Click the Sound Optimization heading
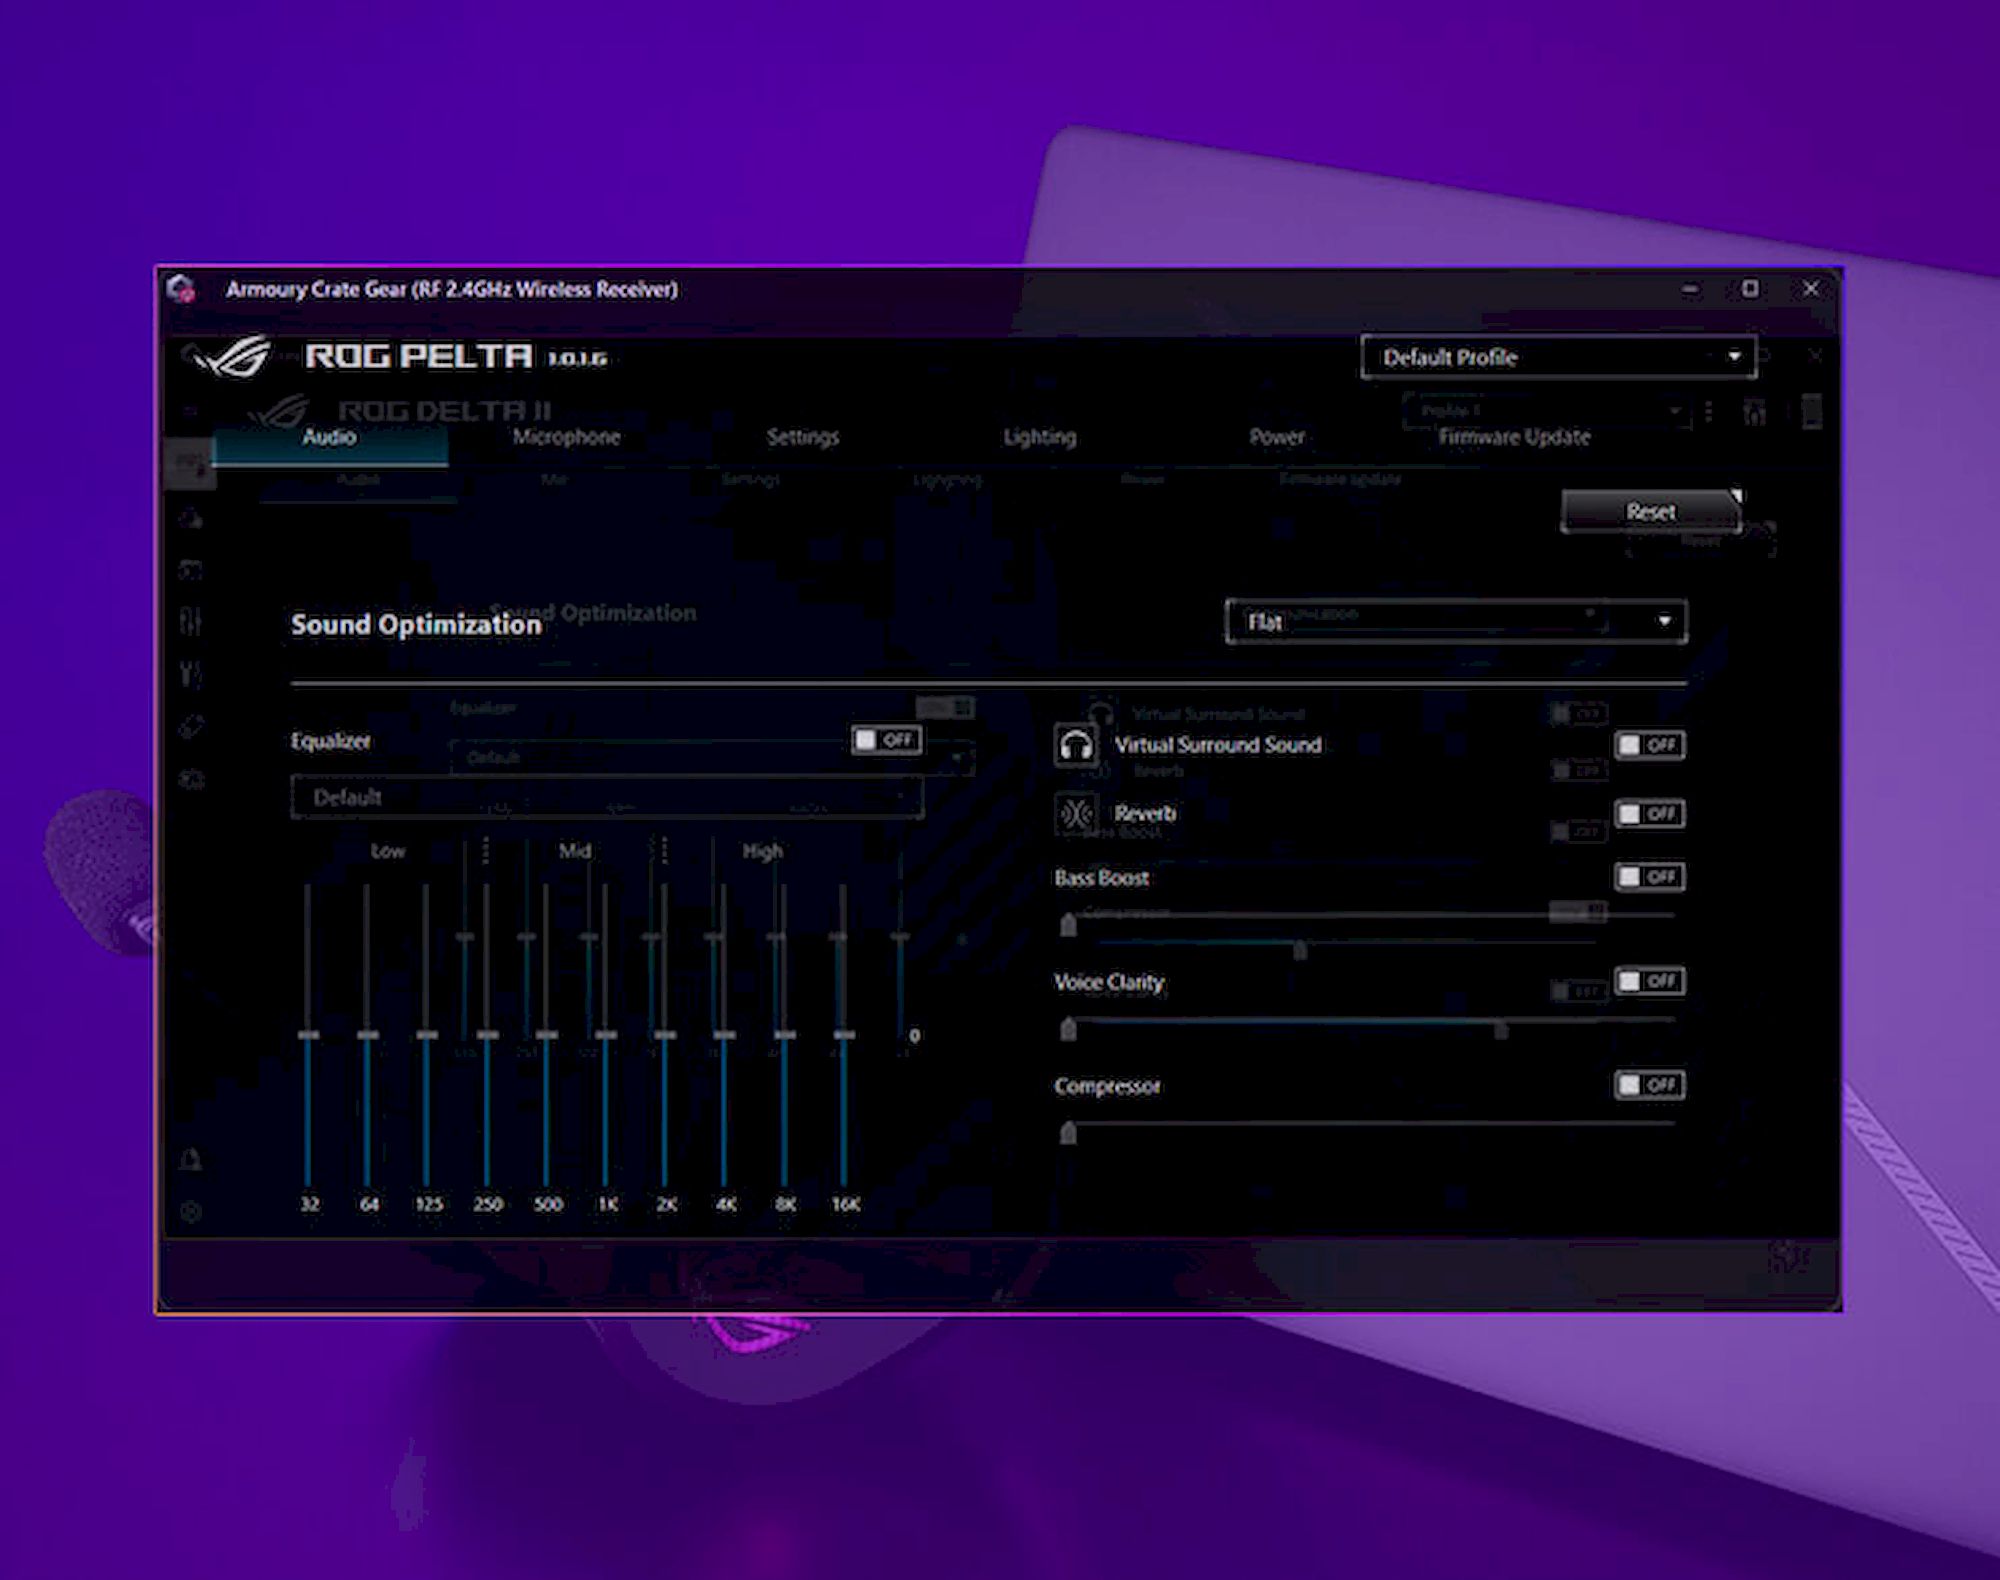2000x1580 pixels. [x=416, y=625]
